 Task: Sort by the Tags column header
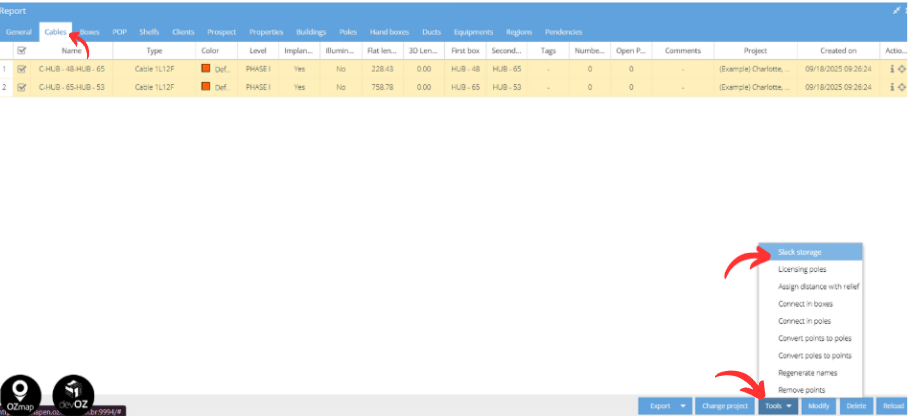coord(548,51)
